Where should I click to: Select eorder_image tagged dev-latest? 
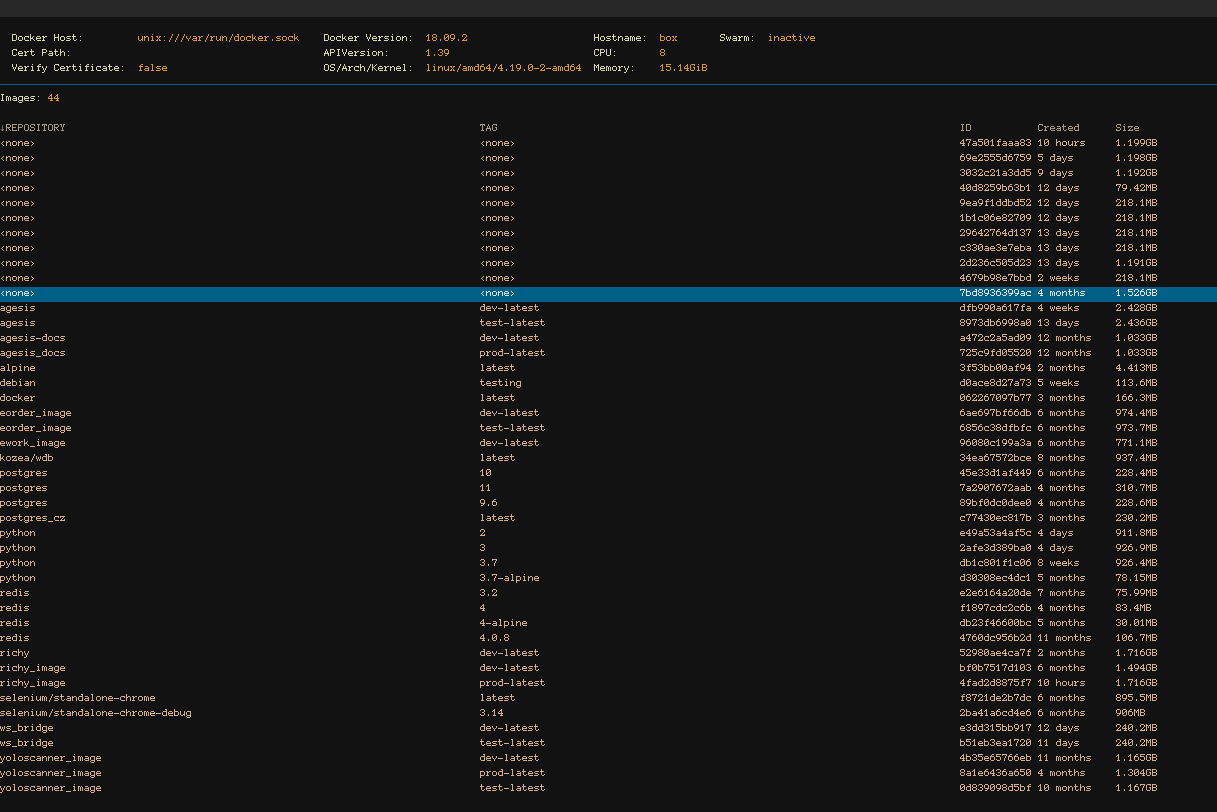tap(608, 413)
